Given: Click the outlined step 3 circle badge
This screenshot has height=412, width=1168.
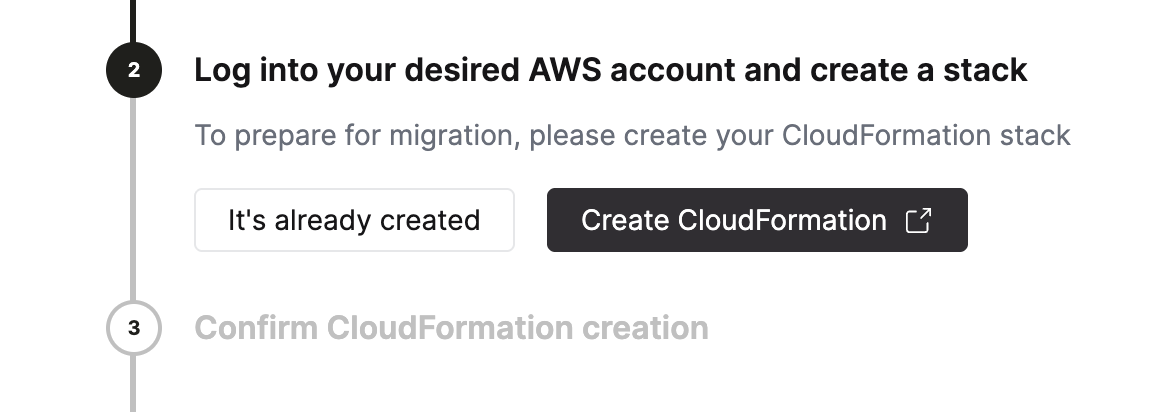Looking at the screenshot, I should [133, 328].
